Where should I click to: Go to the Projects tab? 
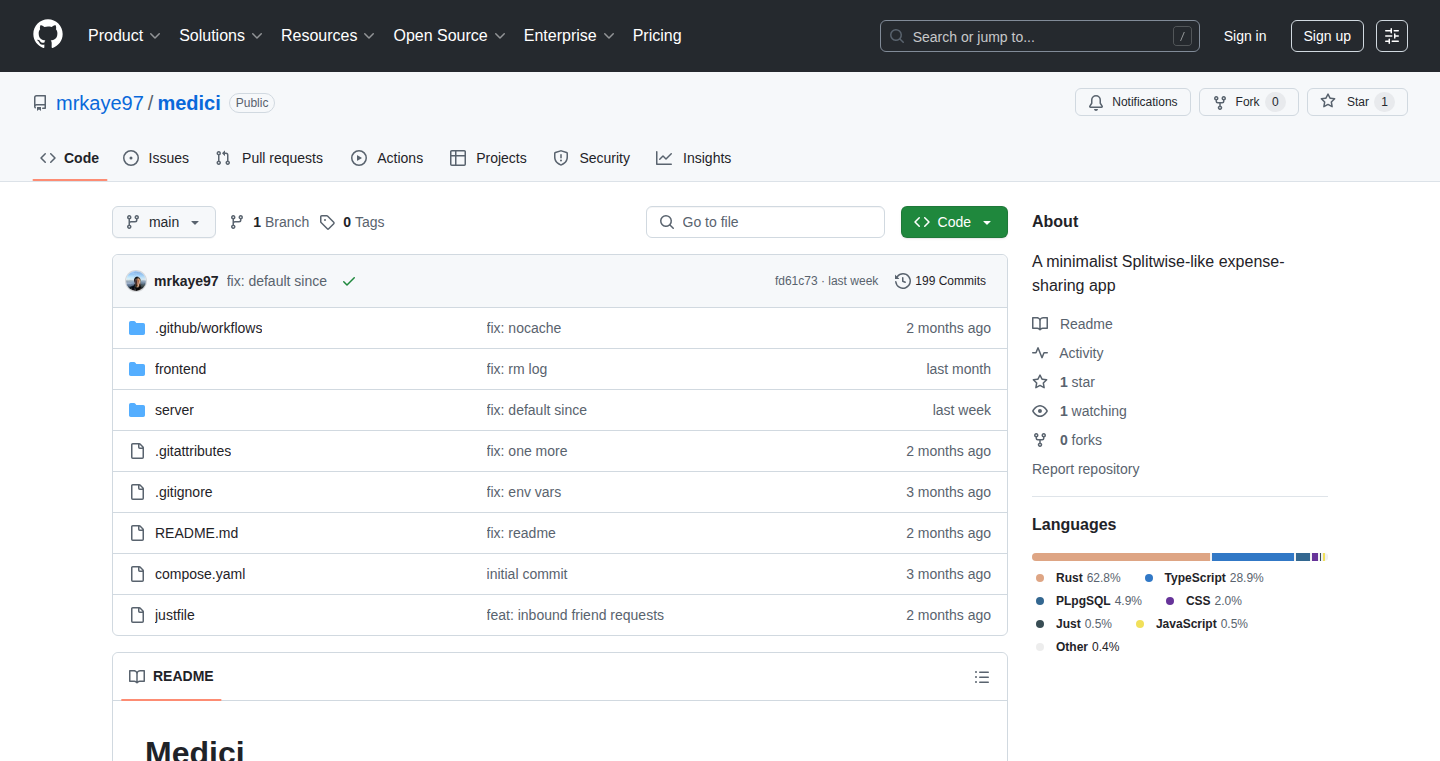(x=488, y=158)
